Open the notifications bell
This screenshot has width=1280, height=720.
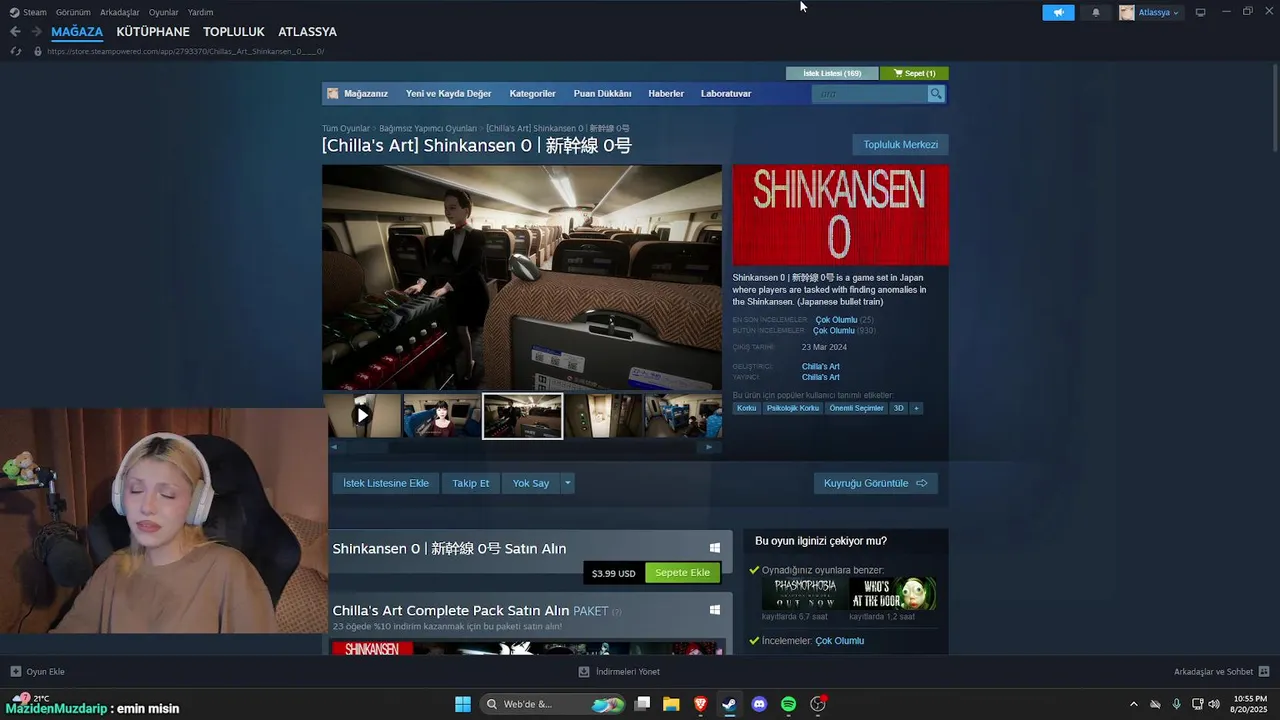(x=1096, y=13)
